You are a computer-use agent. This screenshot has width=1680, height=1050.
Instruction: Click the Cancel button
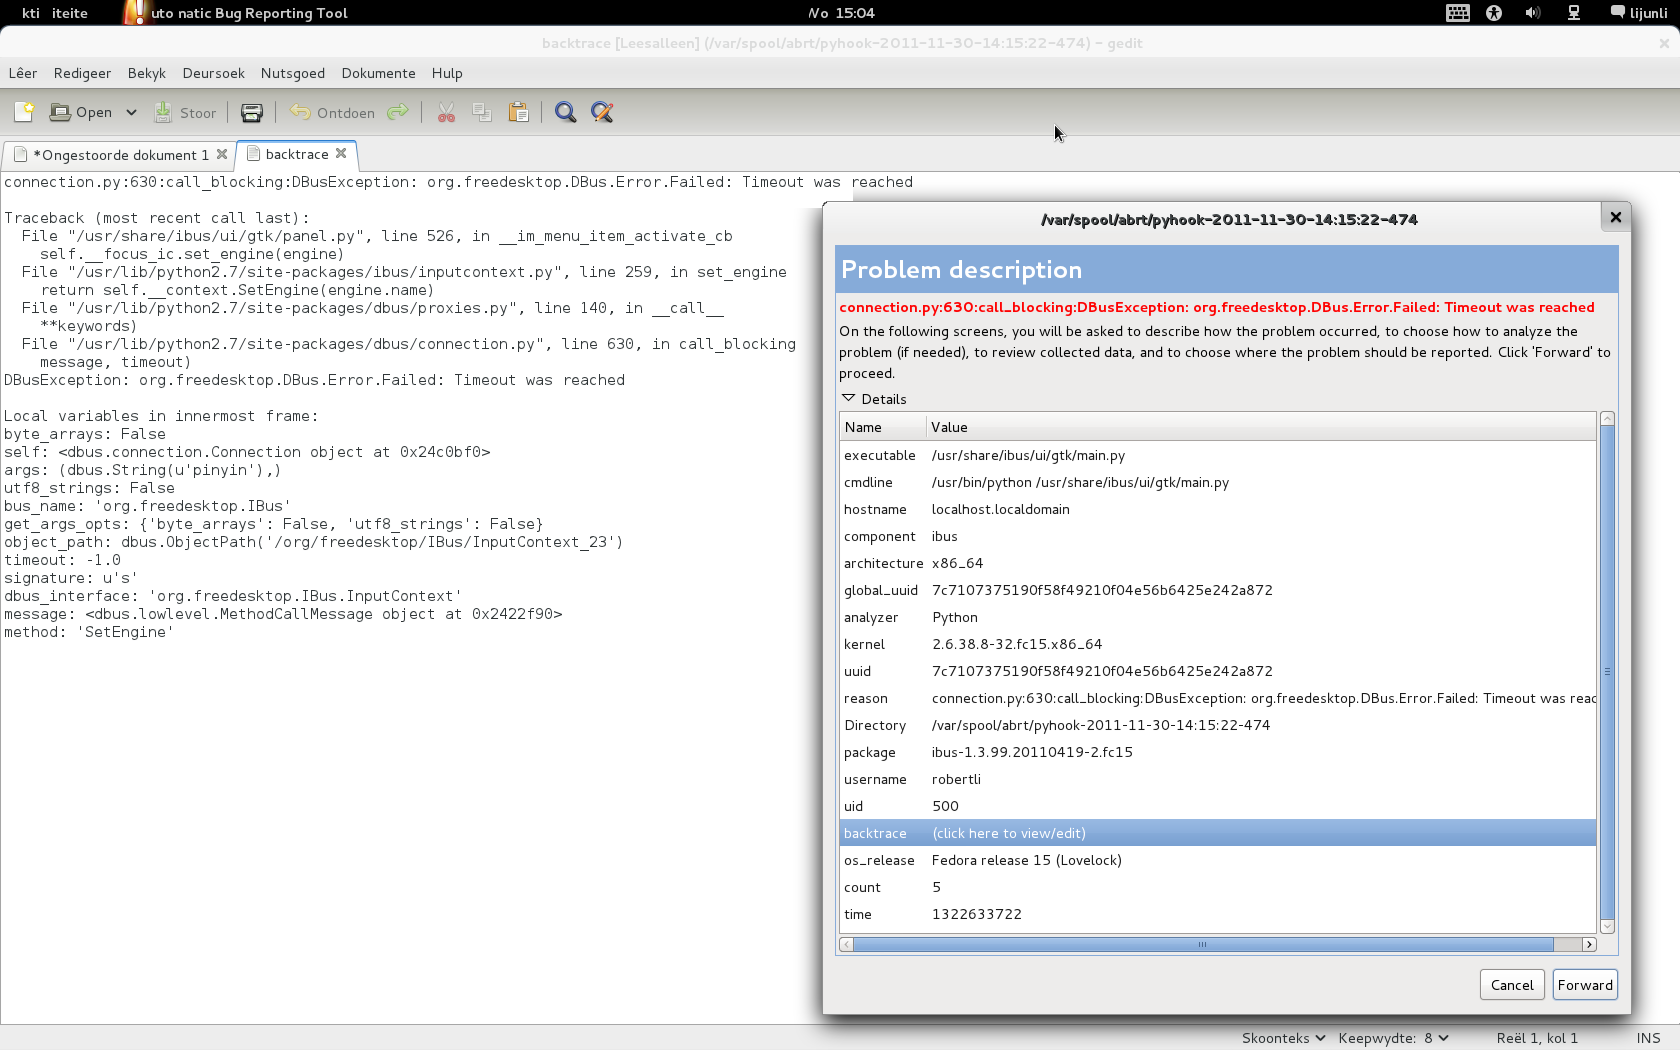click(1512, 985)
